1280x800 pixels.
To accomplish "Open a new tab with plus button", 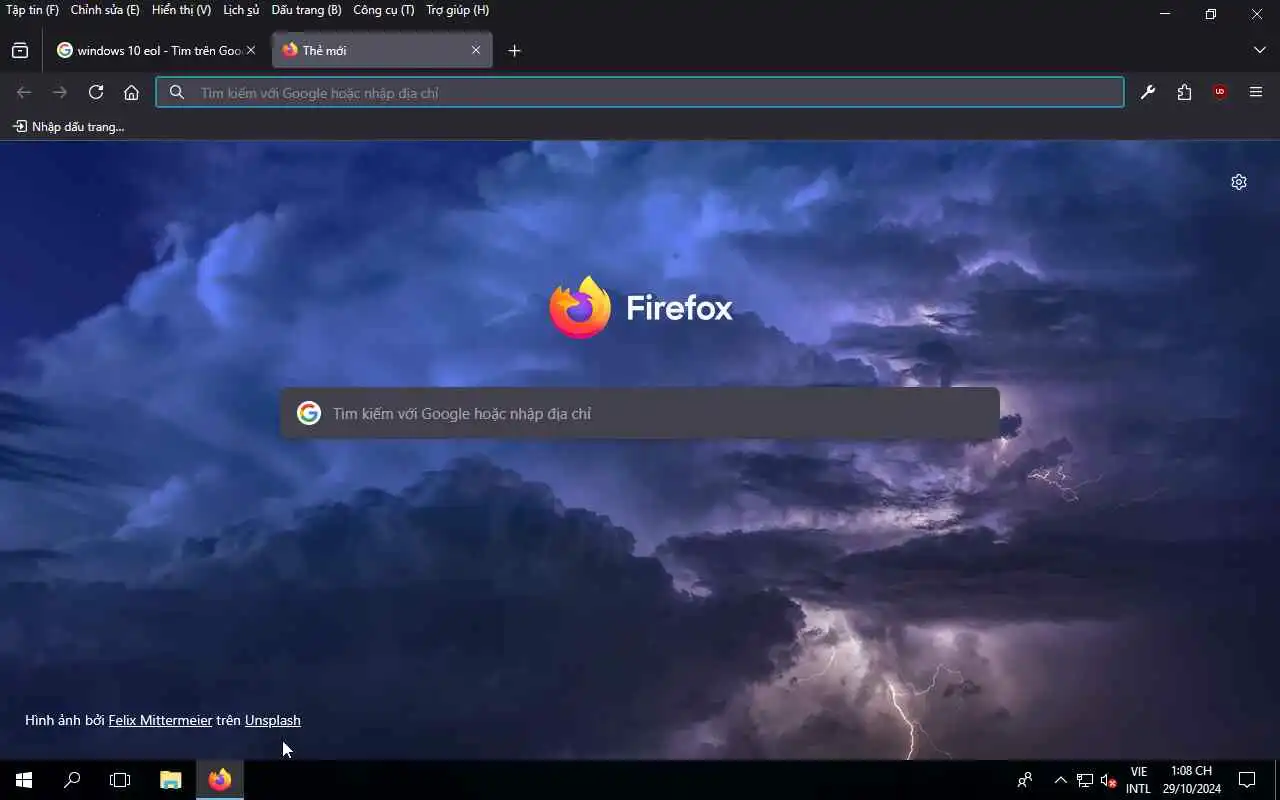I will pos(514,51).
